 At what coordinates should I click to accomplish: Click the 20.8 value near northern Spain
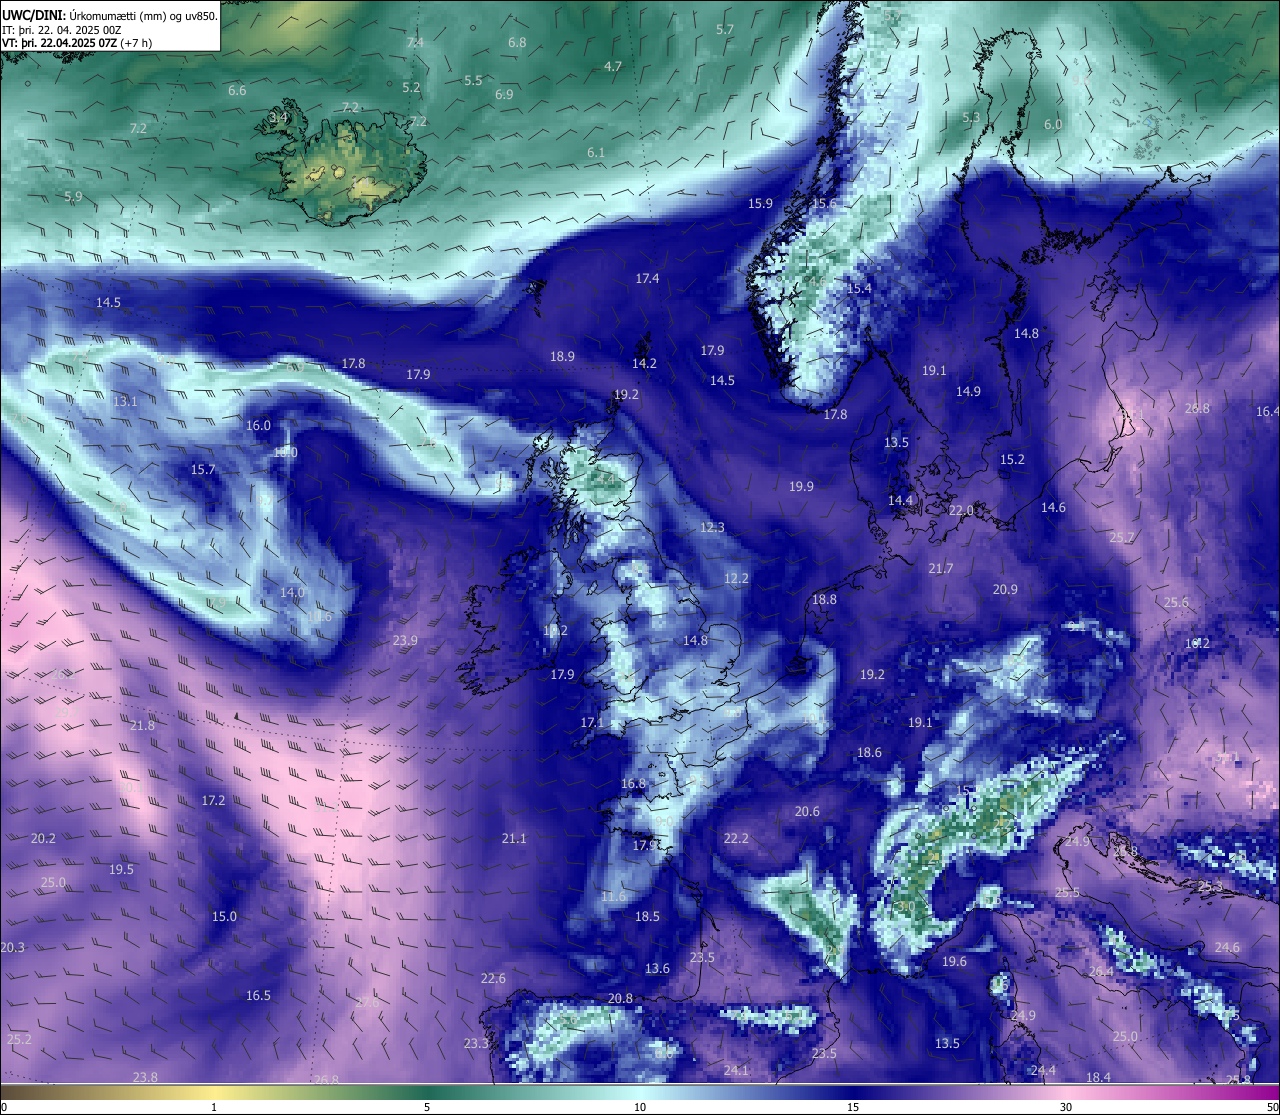click(x=620, y=999)
